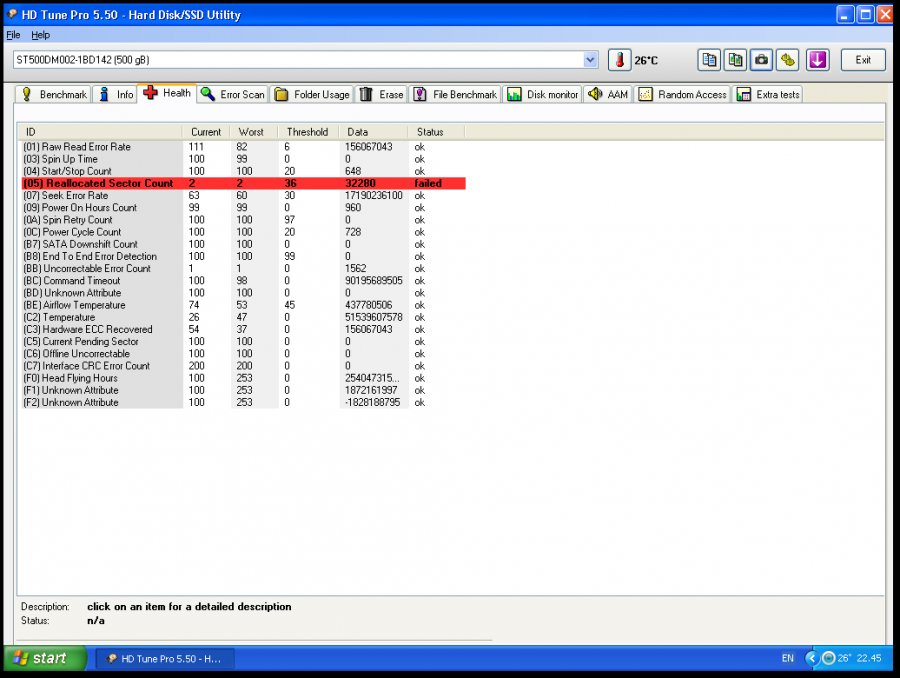
Task: Select the Interface CRC Error Count row
Action: (x=243, y=366)
